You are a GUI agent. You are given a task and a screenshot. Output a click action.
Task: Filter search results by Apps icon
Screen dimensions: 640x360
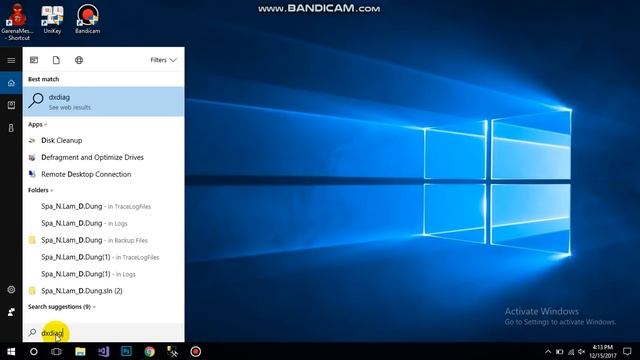coord(34,60)
